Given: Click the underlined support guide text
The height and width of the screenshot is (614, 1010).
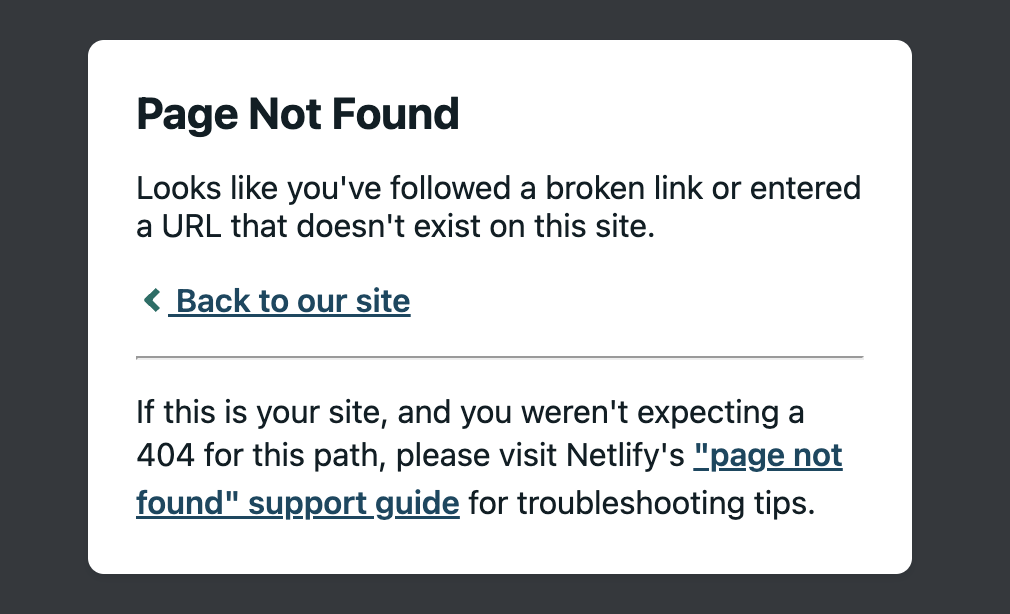Looking at the screenshot, I should point(297,502).
